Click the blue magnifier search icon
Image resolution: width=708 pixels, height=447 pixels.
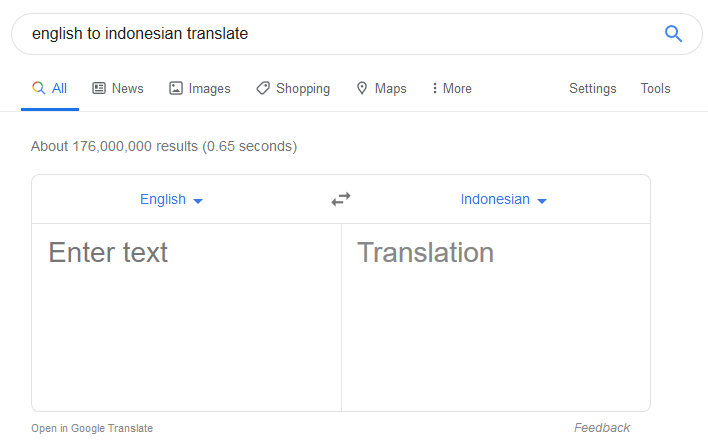(x=673, y=34)
